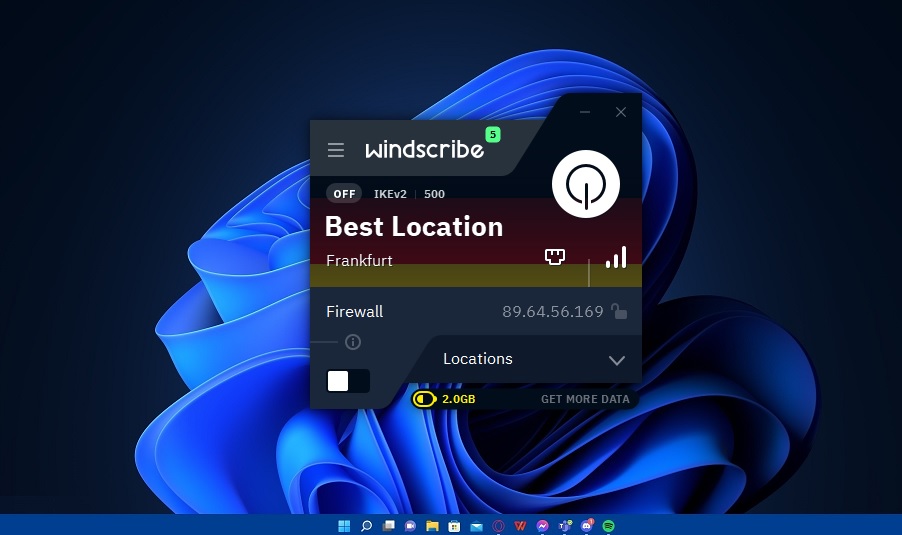Open Task View on the taskbar

point(388,526)
